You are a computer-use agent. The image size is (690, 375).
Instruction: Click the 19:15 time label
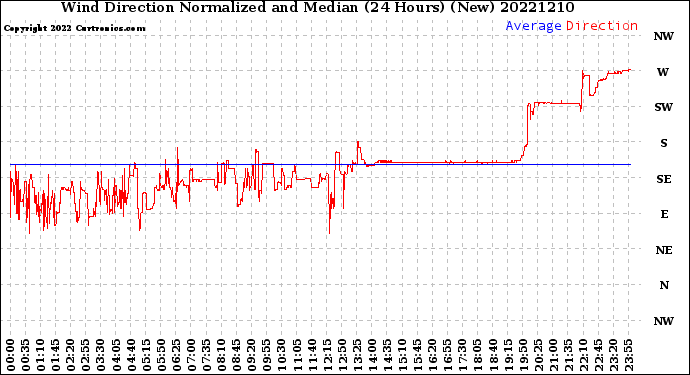508,356
